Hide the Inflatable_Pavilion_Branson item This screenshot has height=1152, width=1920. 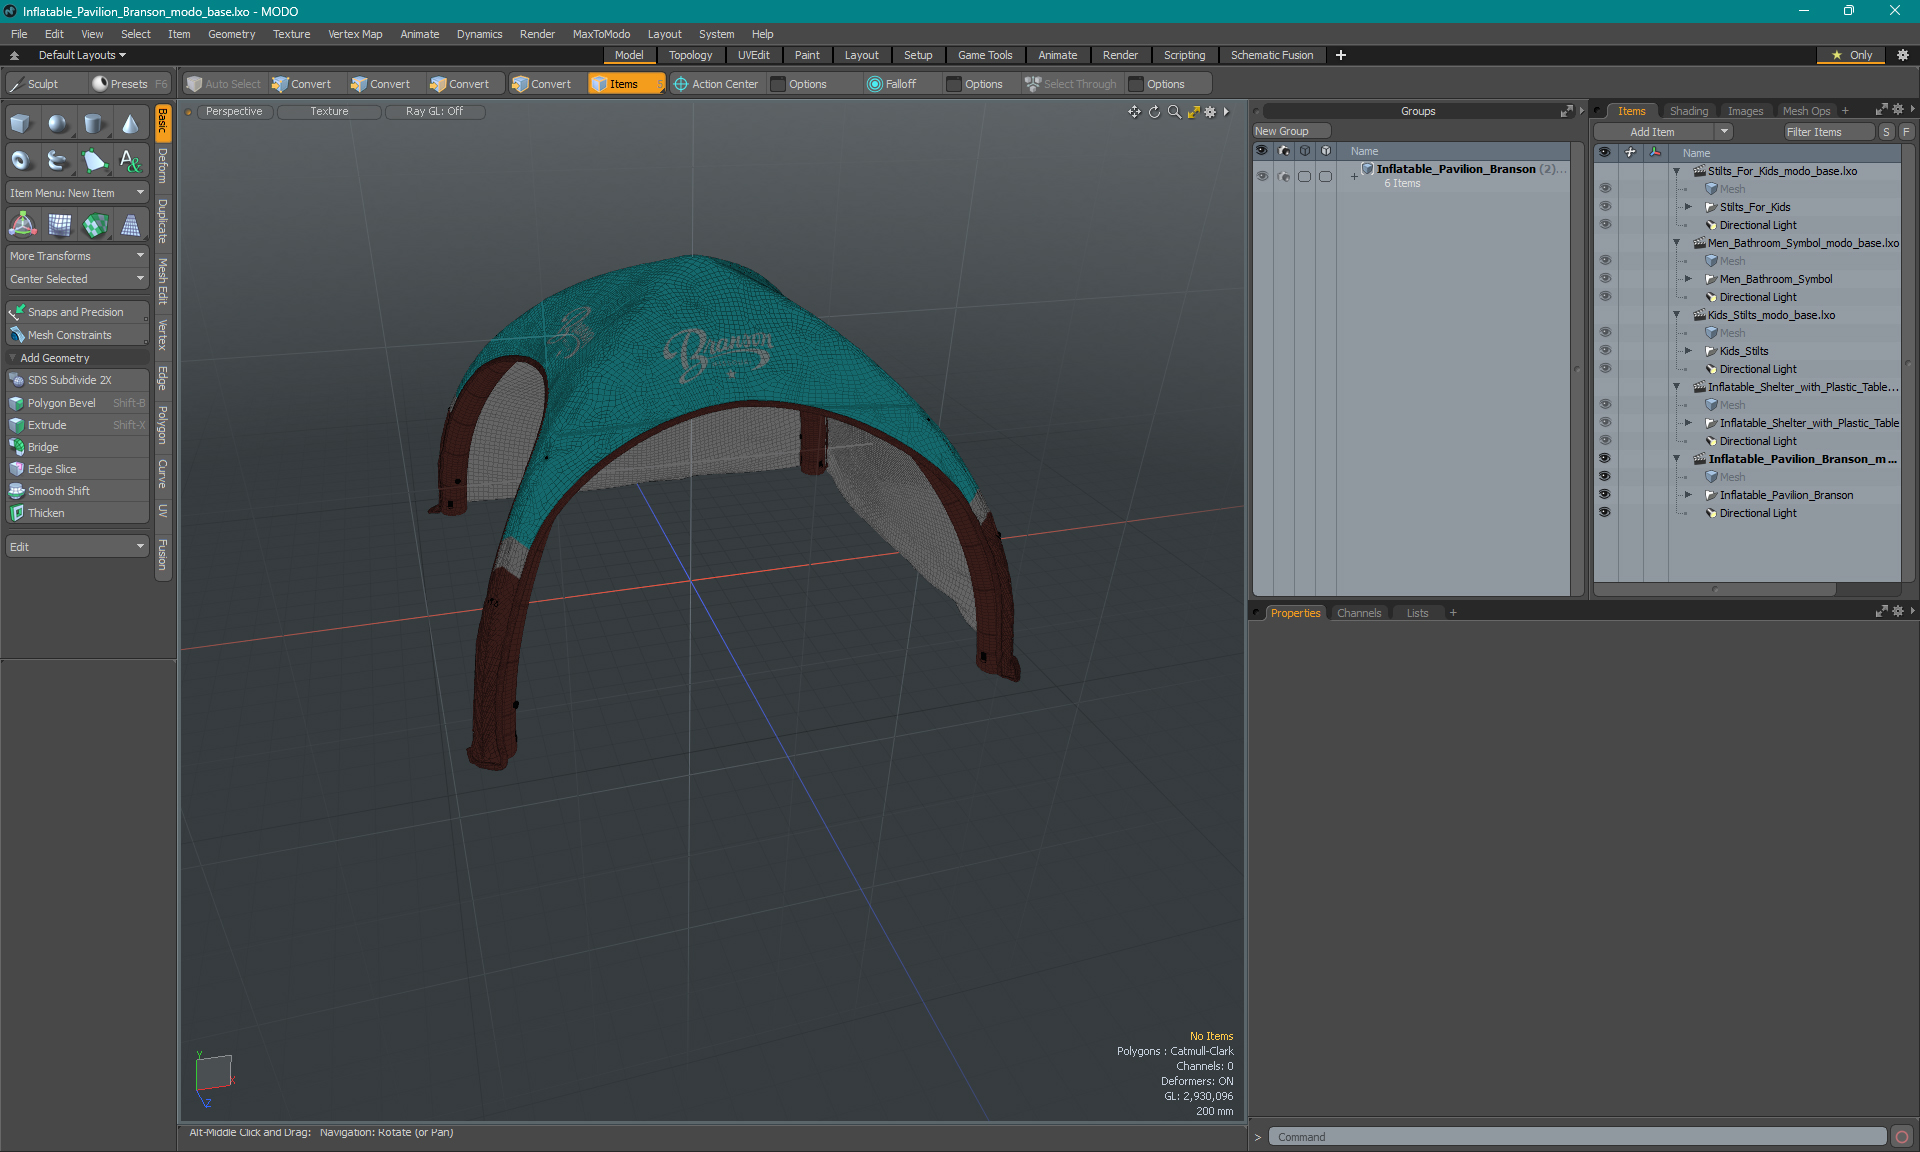pos(1605,495)
